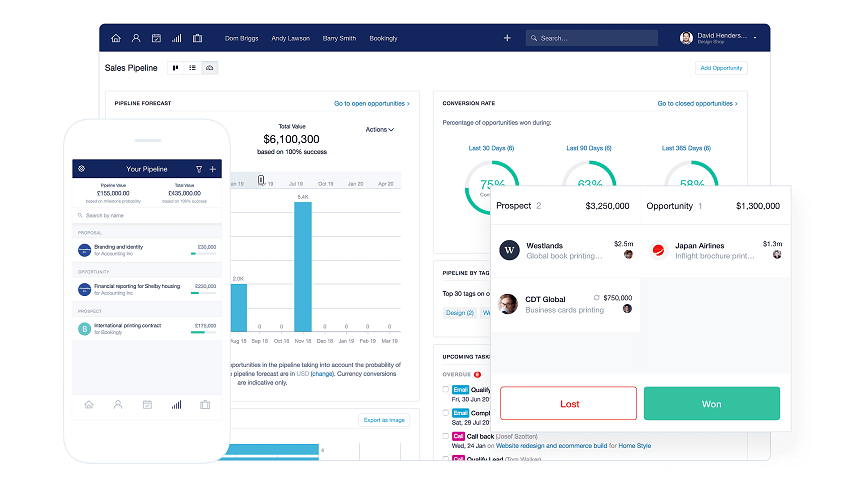This screenshot has width=856, height=498.
Task: Tap the plus icon in phone pipeline header
Action: [x=212, y=169]
